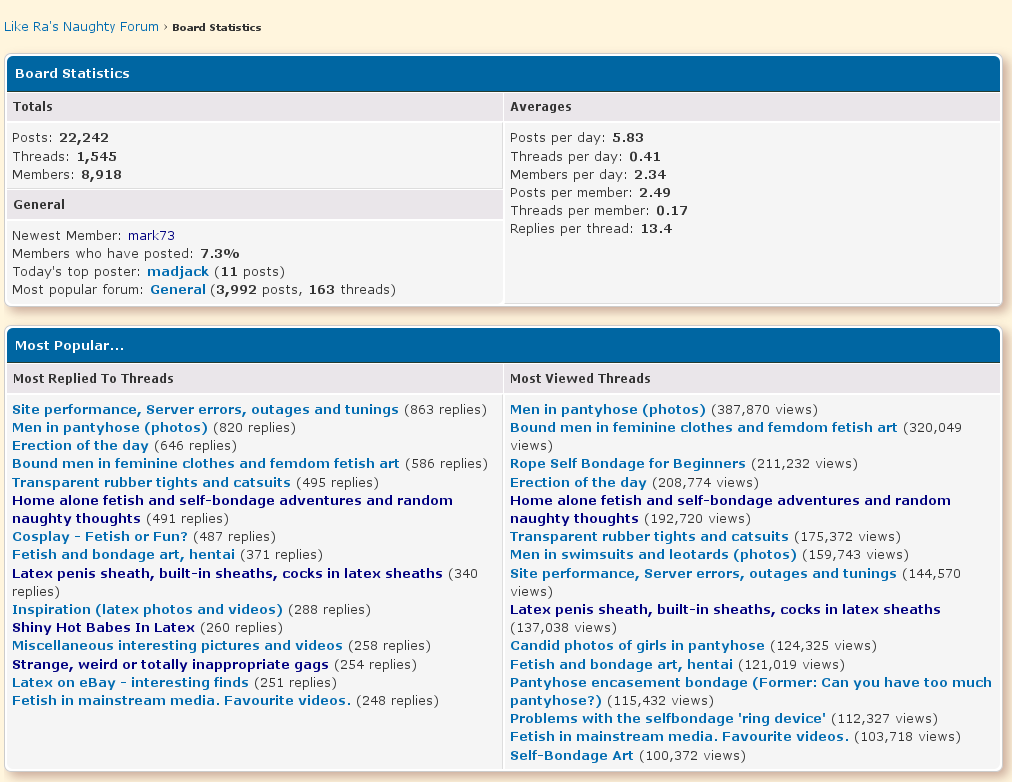Image resolution: width=1012 pixels, height=782 pixels.
Task: Open Problems with the selfbondage 'ring device'
Action: click(668, 719)
